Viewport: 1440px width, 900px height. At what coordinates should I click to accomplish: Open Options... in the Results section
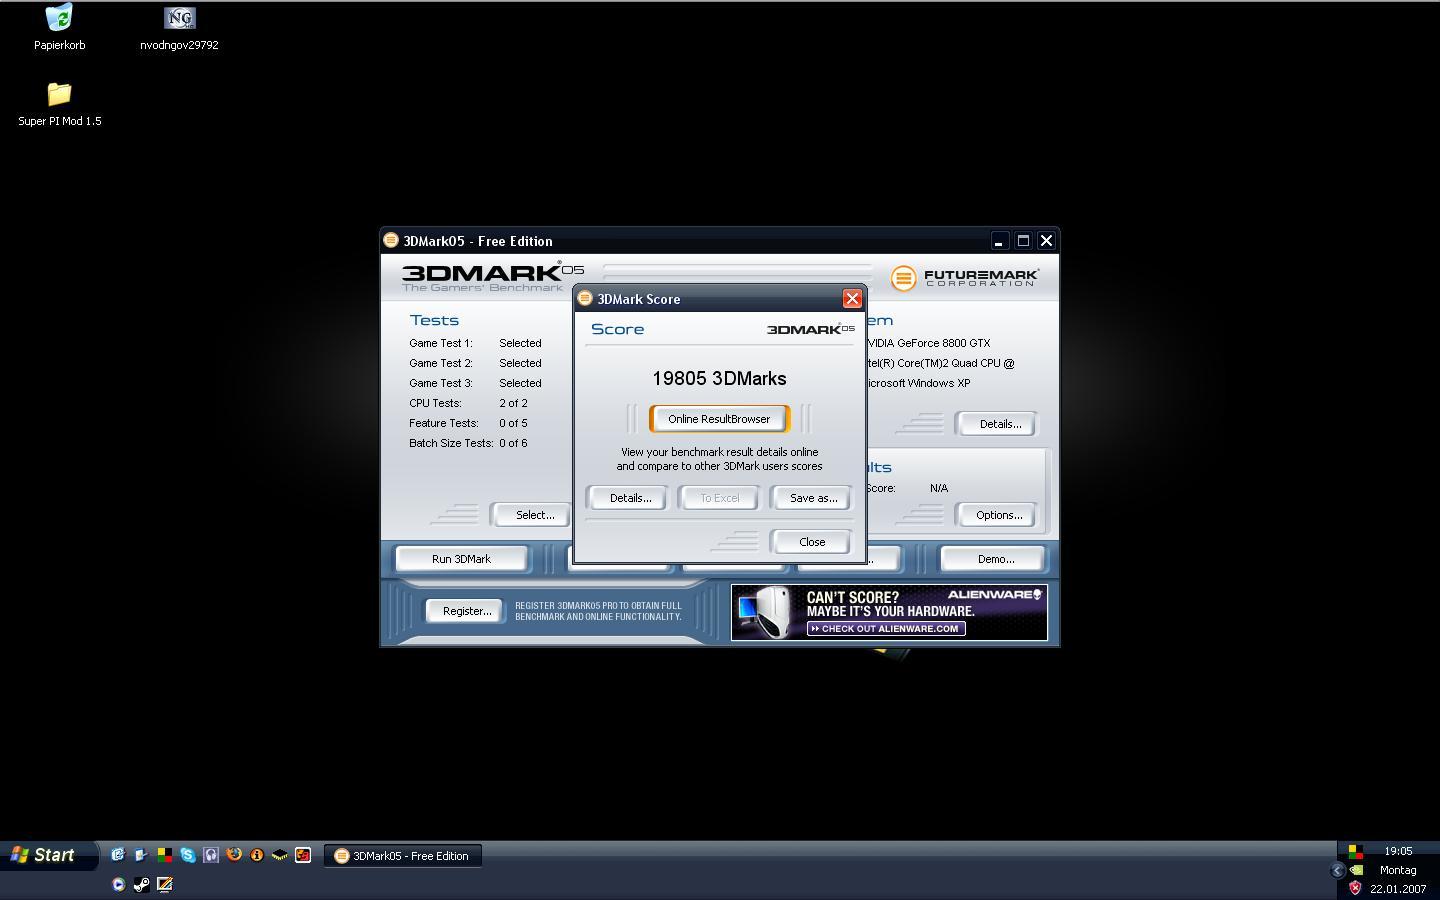(999, 515)
